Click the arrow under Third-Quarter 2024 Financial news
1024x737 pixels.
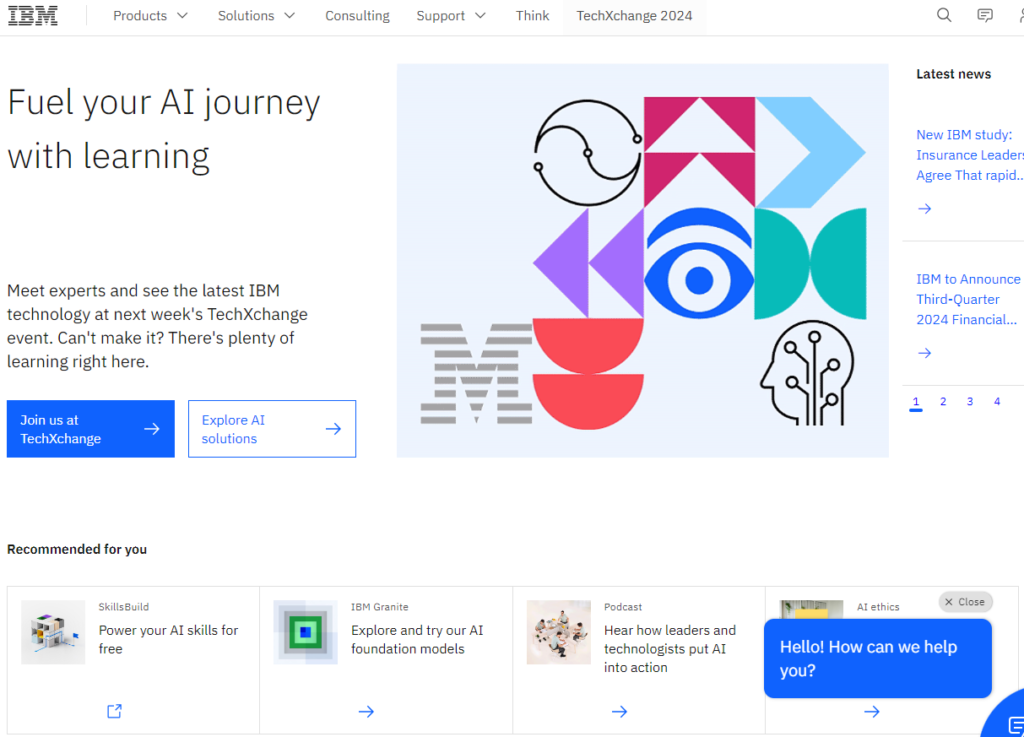pyautogui.click(x=924, y=353)
